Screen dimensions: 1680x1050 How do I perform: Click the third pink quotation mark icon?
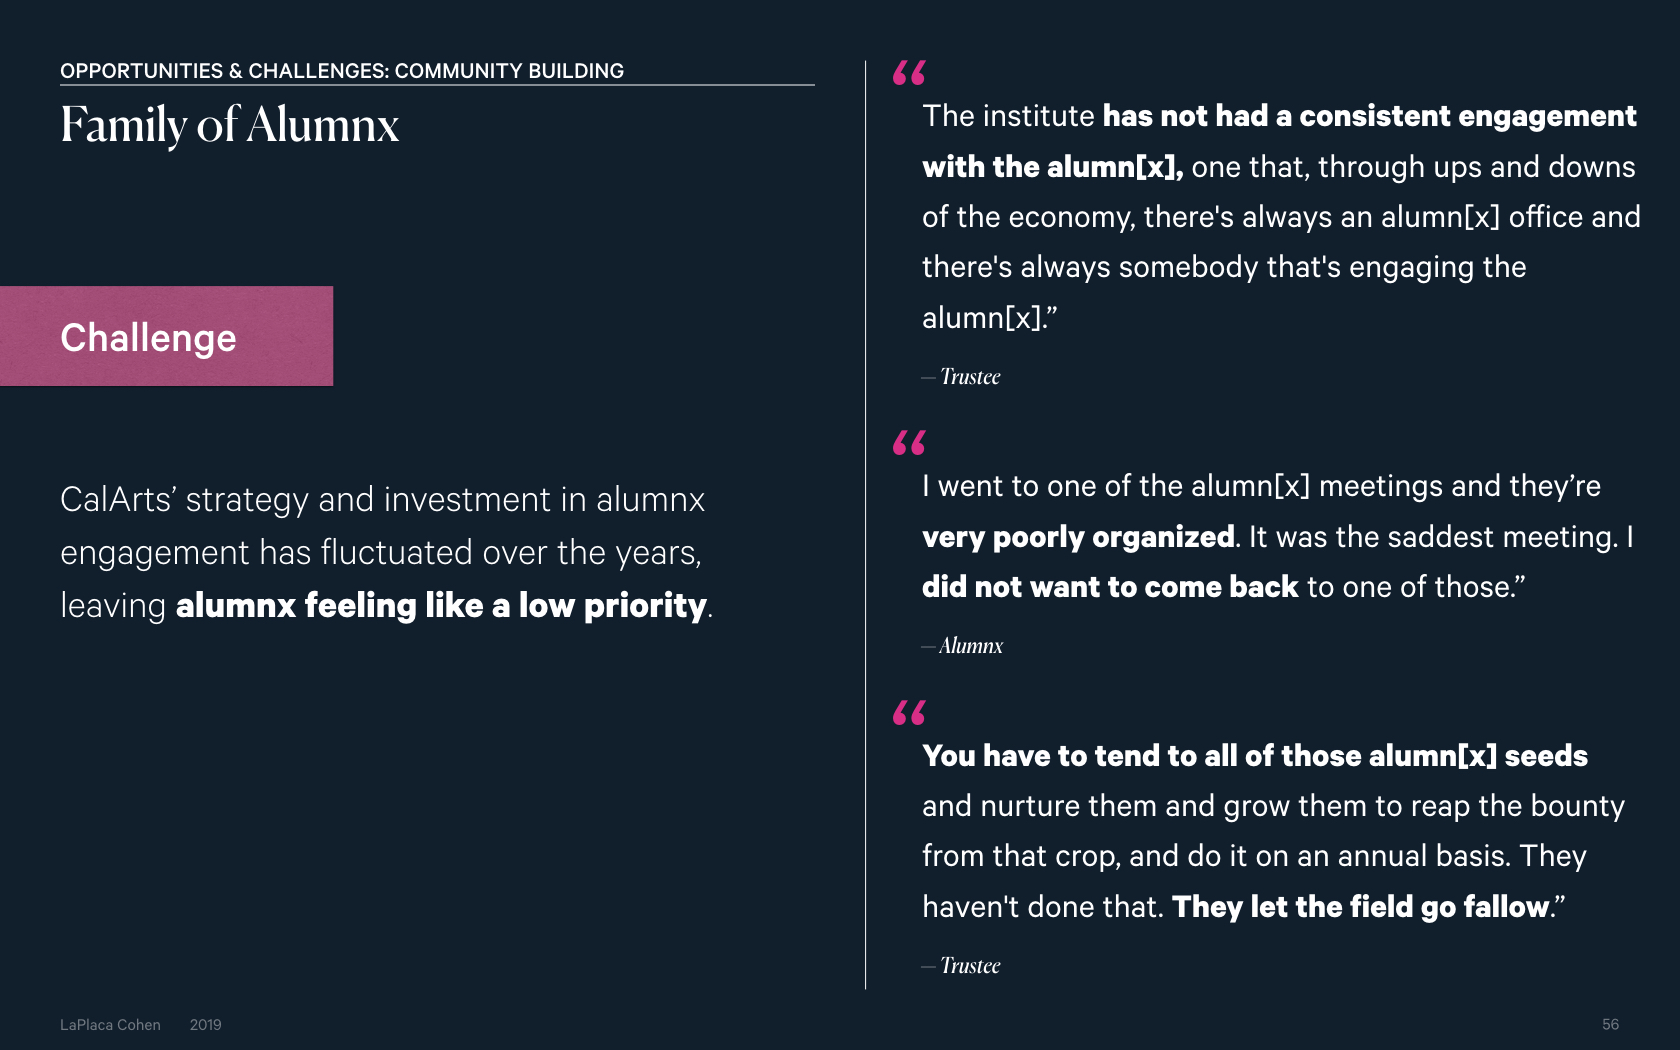909,713
